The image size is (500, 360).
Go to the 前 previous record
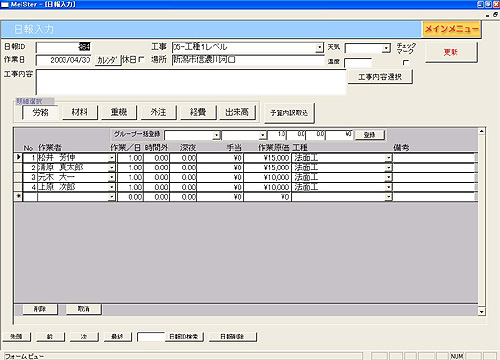click(50, 337)
